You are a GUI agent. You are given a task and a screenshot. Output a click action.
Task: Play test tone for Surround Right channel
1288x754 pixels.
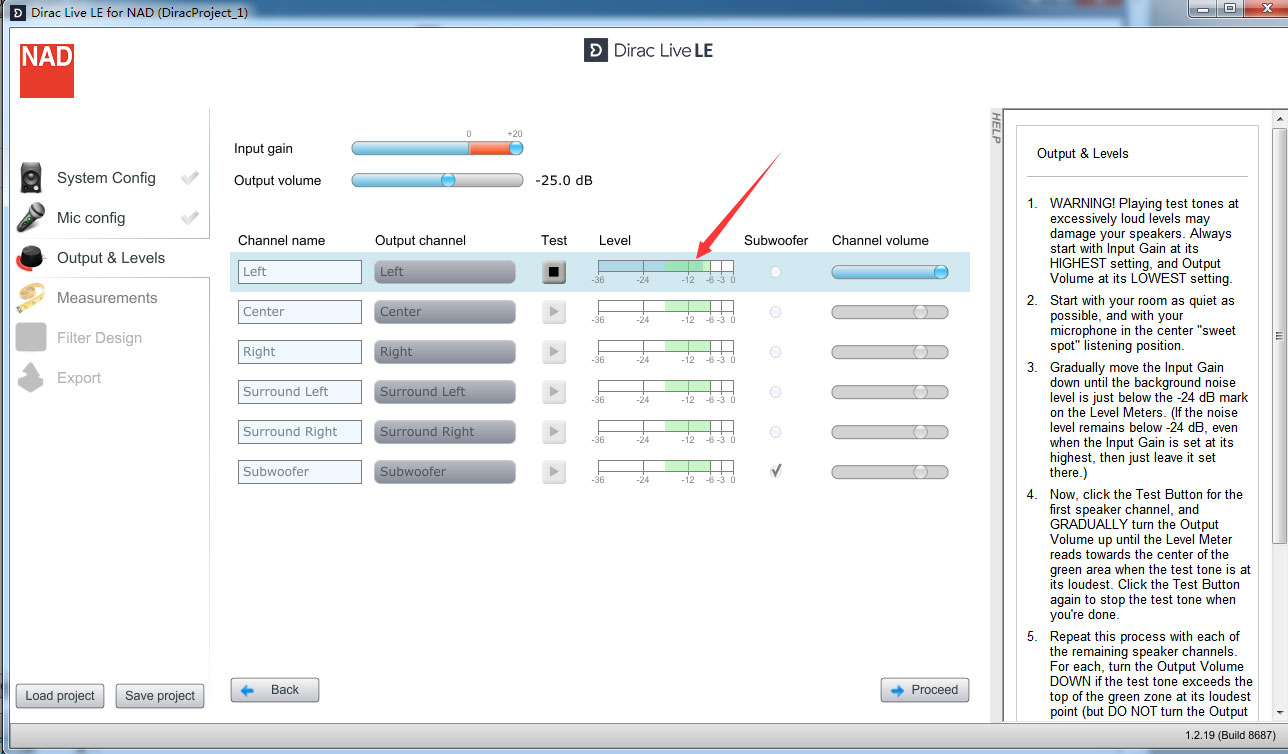point(553,432)
